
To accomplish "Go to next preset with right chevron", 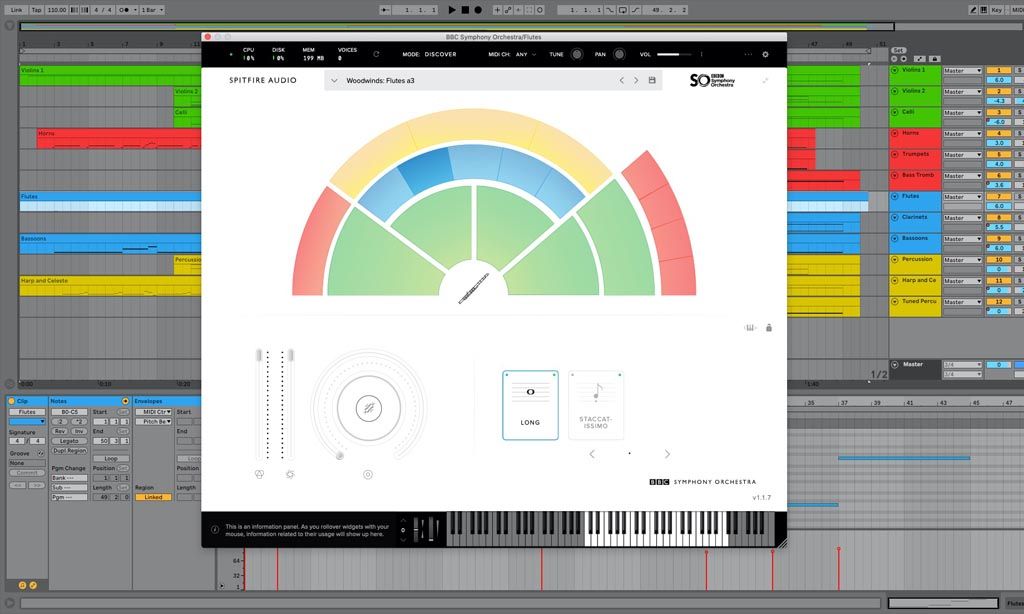I will (636, 80).
